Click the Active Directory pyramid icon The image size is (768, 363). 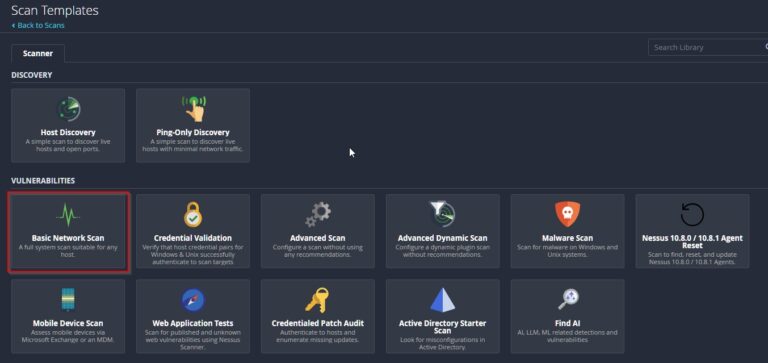coord(443,300)
